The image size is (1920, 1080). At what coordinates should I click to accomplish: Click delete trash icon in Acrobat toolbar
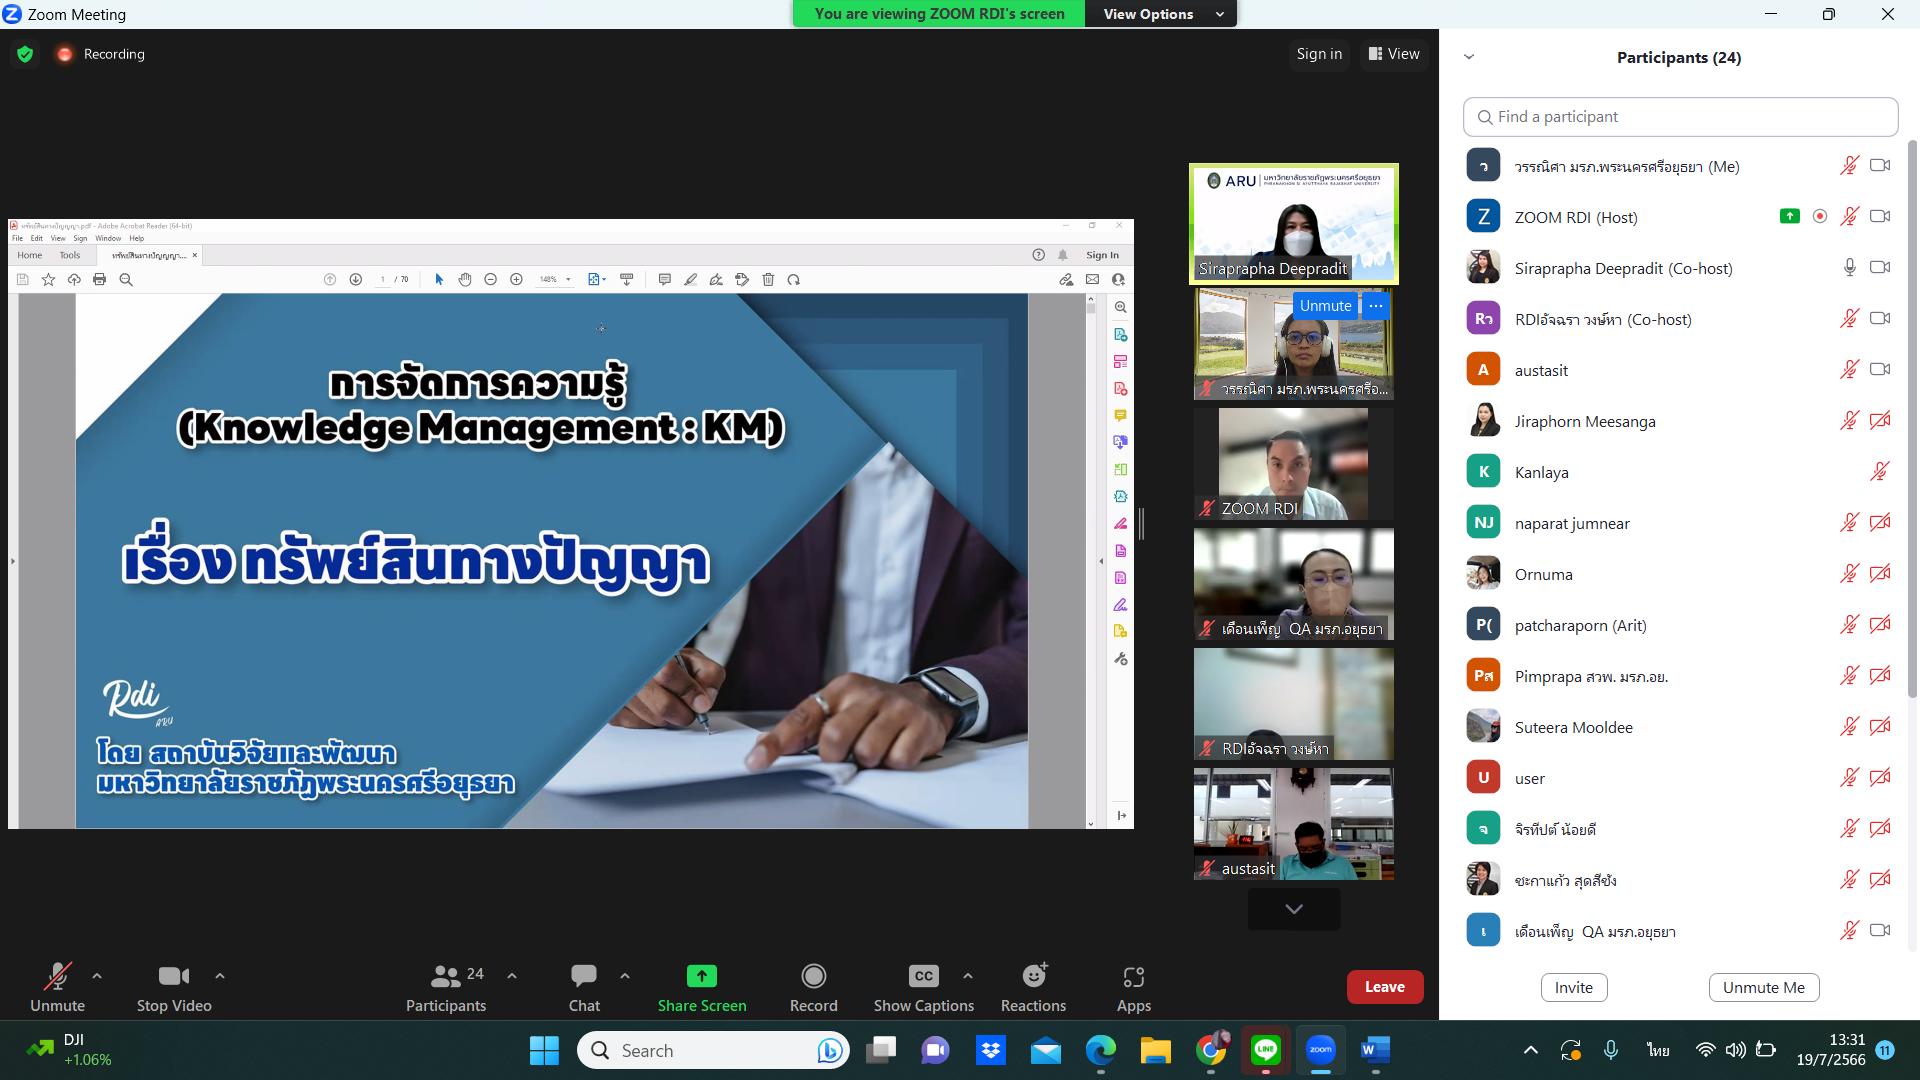click(768, 280)
